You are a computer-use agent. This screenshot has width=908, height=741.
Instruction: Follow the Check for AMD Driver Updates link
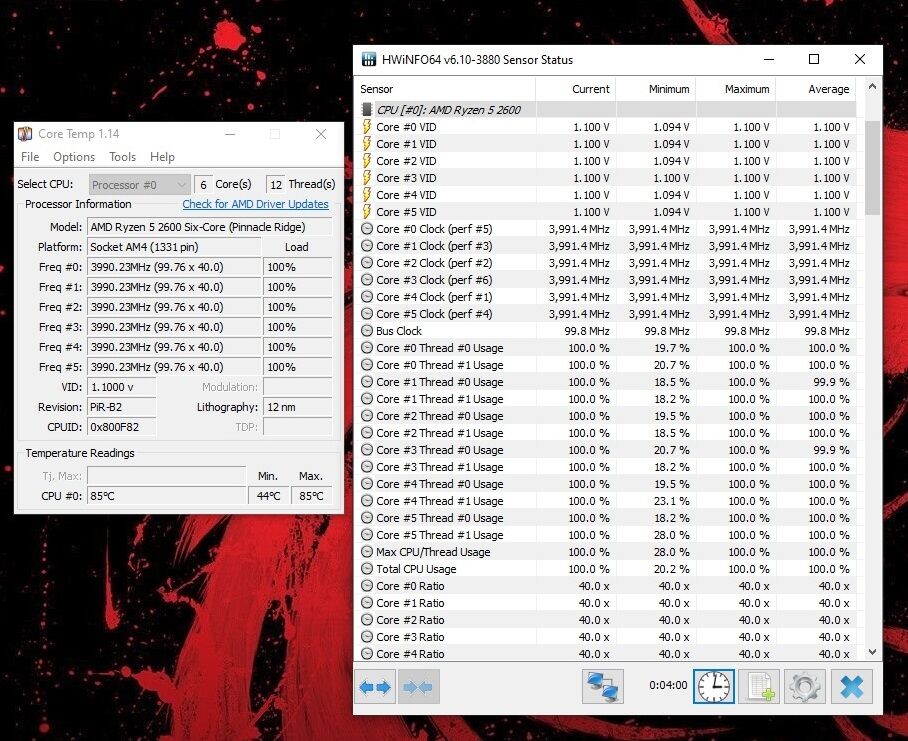click(x=255, y=204)
